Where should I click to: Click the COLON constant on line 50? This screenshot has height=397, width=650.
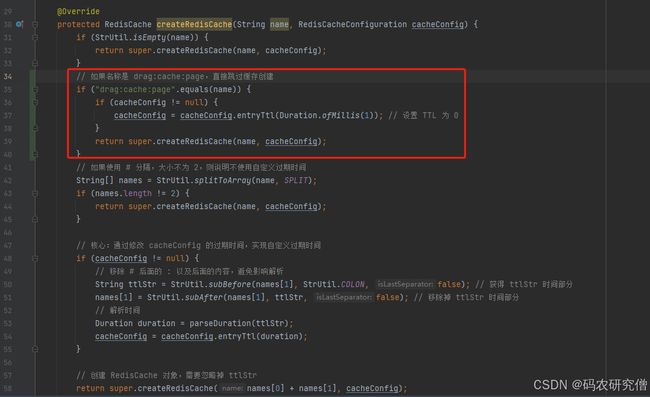click(x=352, y=285)
